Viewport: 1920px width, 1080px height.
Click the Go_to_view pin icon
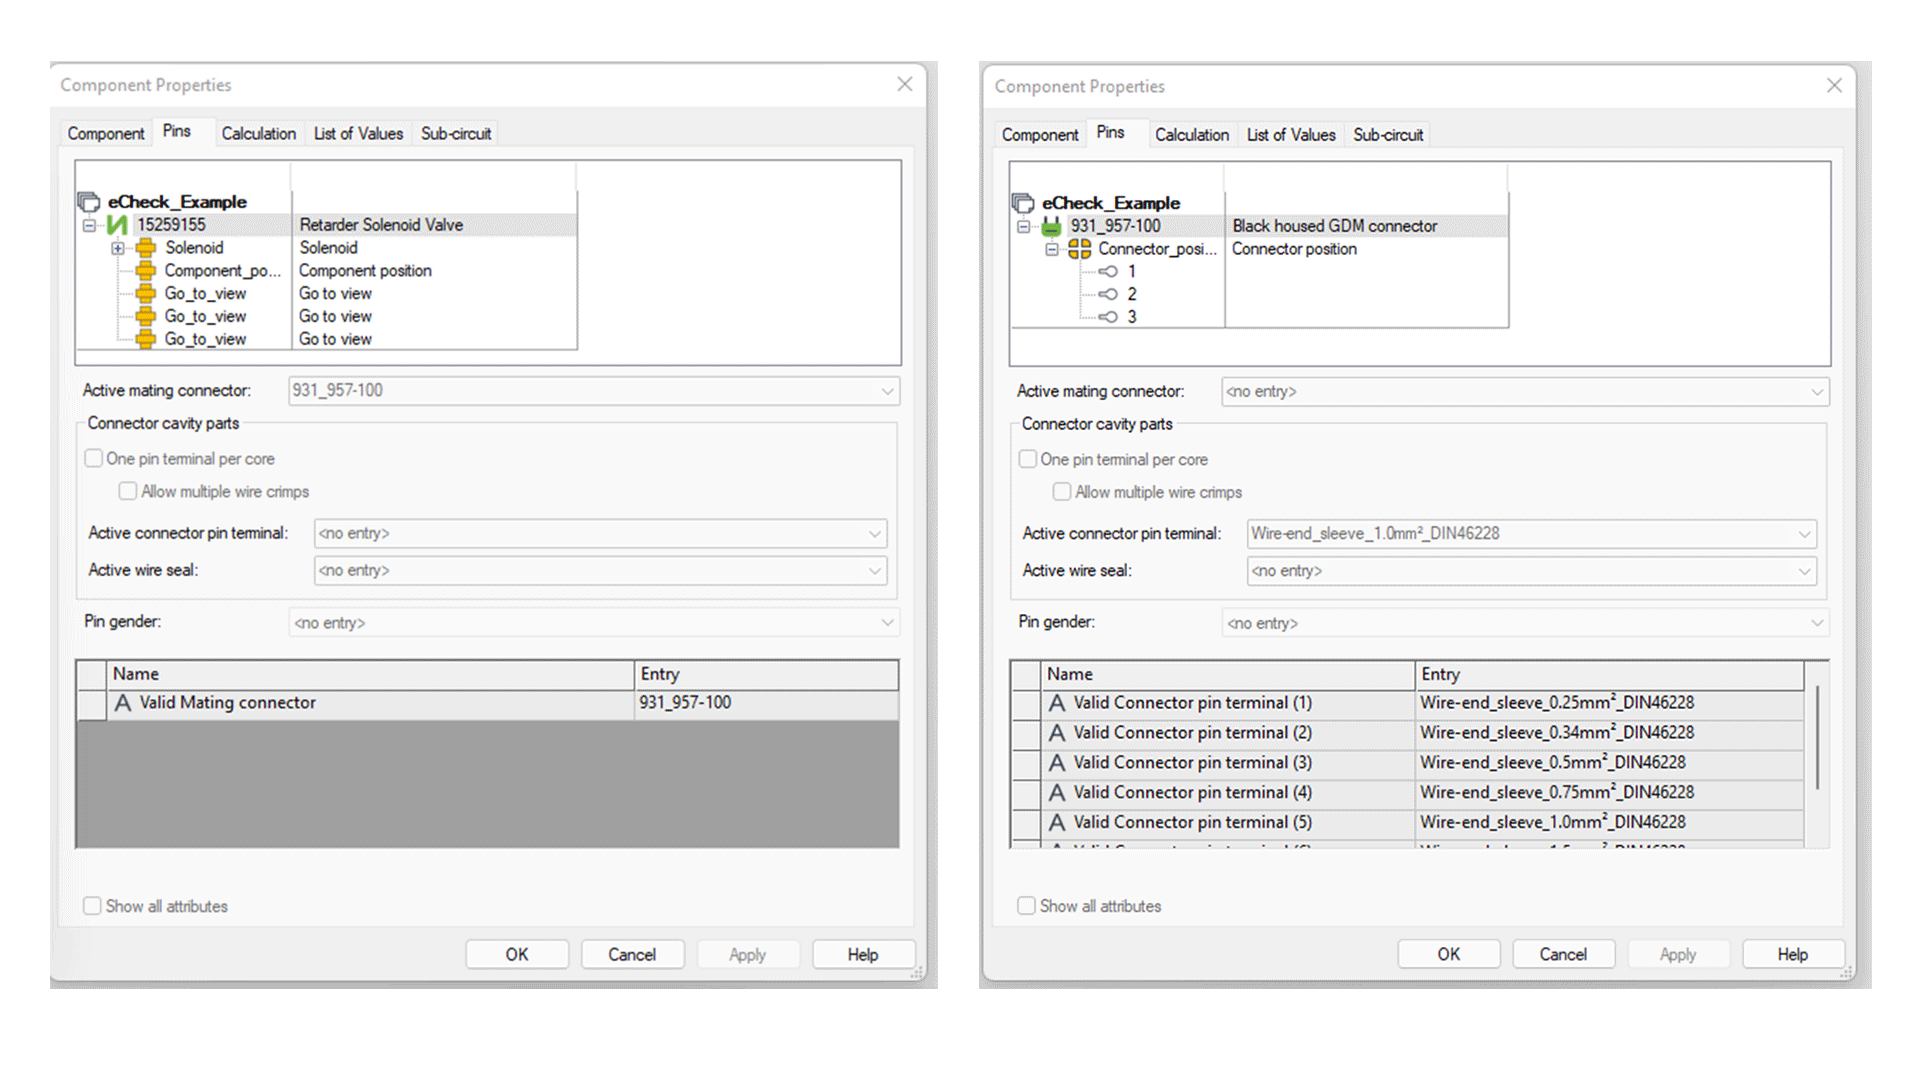coord(145,293)
